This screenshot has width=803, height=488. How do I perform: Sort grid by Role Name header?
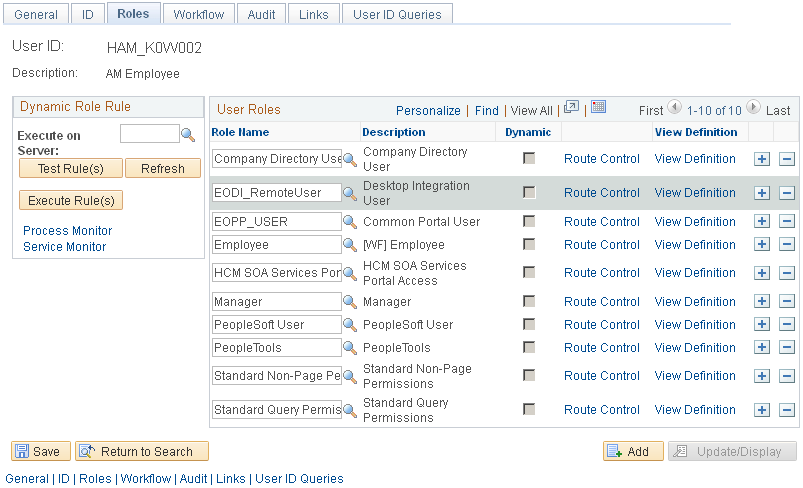[240, 132]
